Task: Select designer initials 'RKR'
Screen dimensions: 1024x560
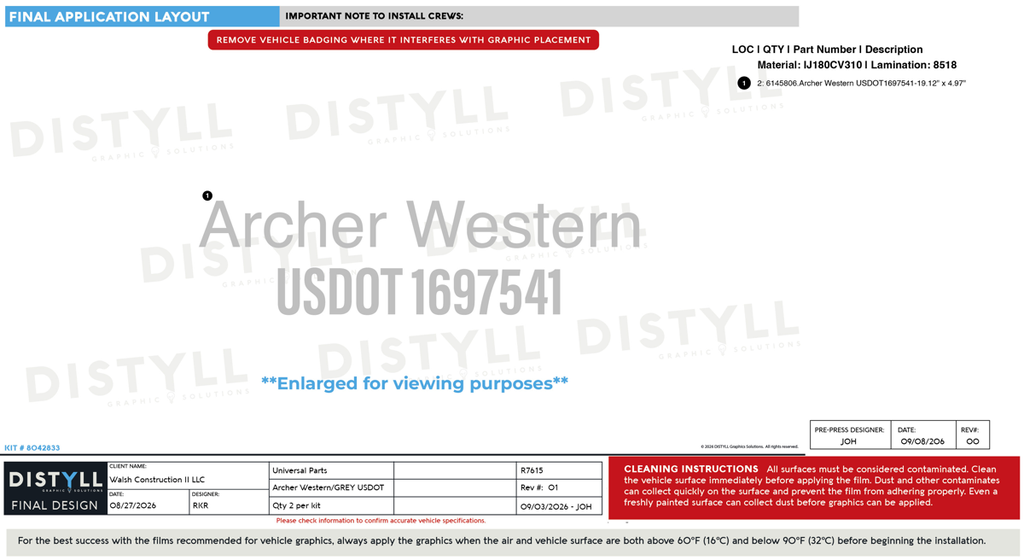Action: pos(200,506)
